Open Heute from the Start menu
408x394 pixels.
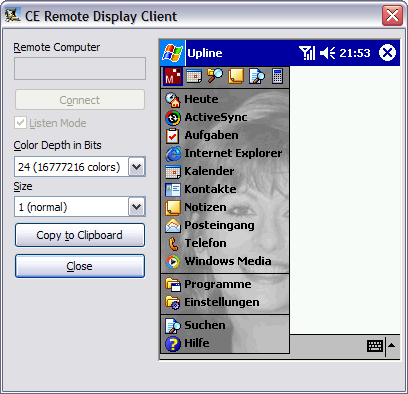[x=225, y=99]
